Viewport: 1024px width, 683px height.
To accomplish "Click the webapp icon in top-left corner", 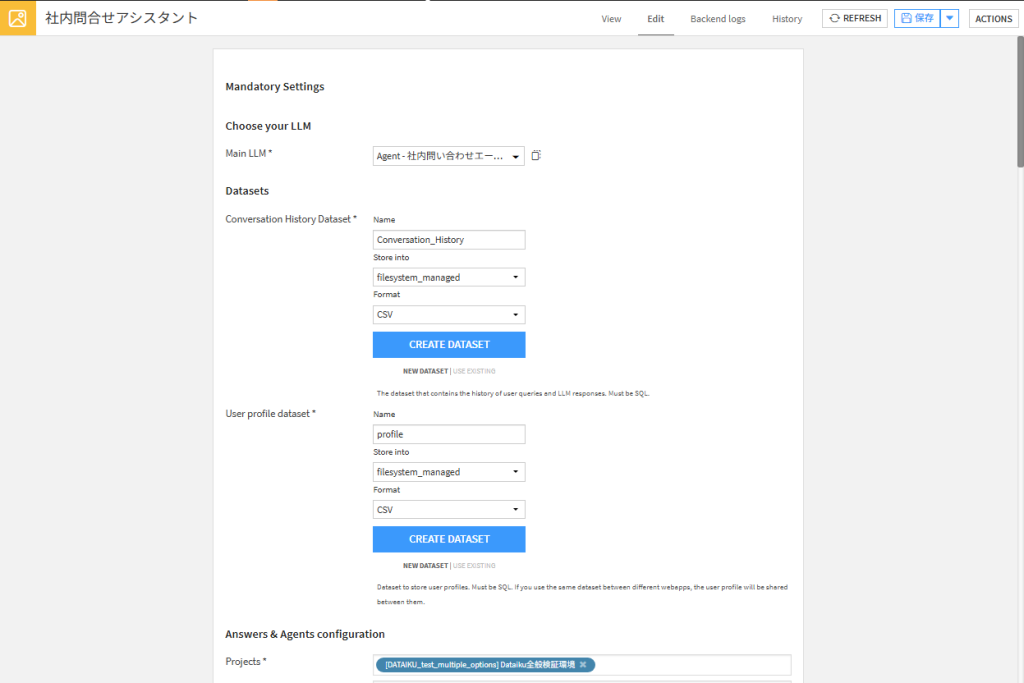I will pos(17,18).
